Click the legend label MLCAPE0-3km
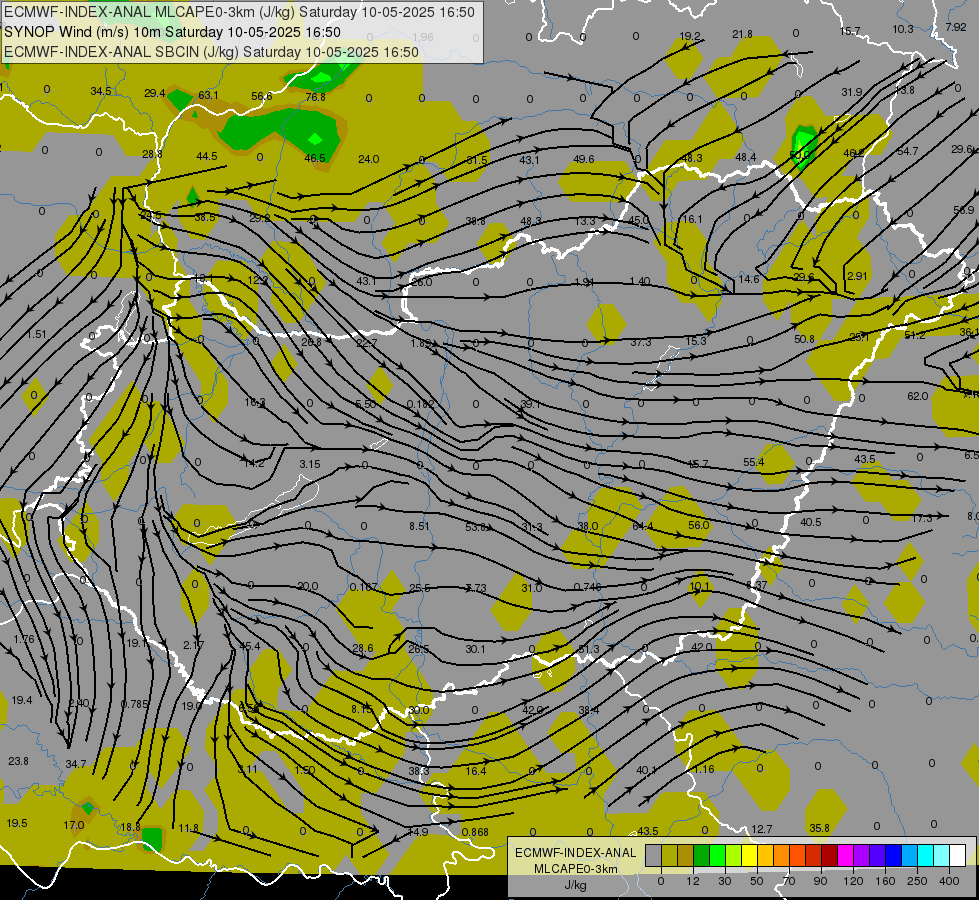 [x=575, y=869]
